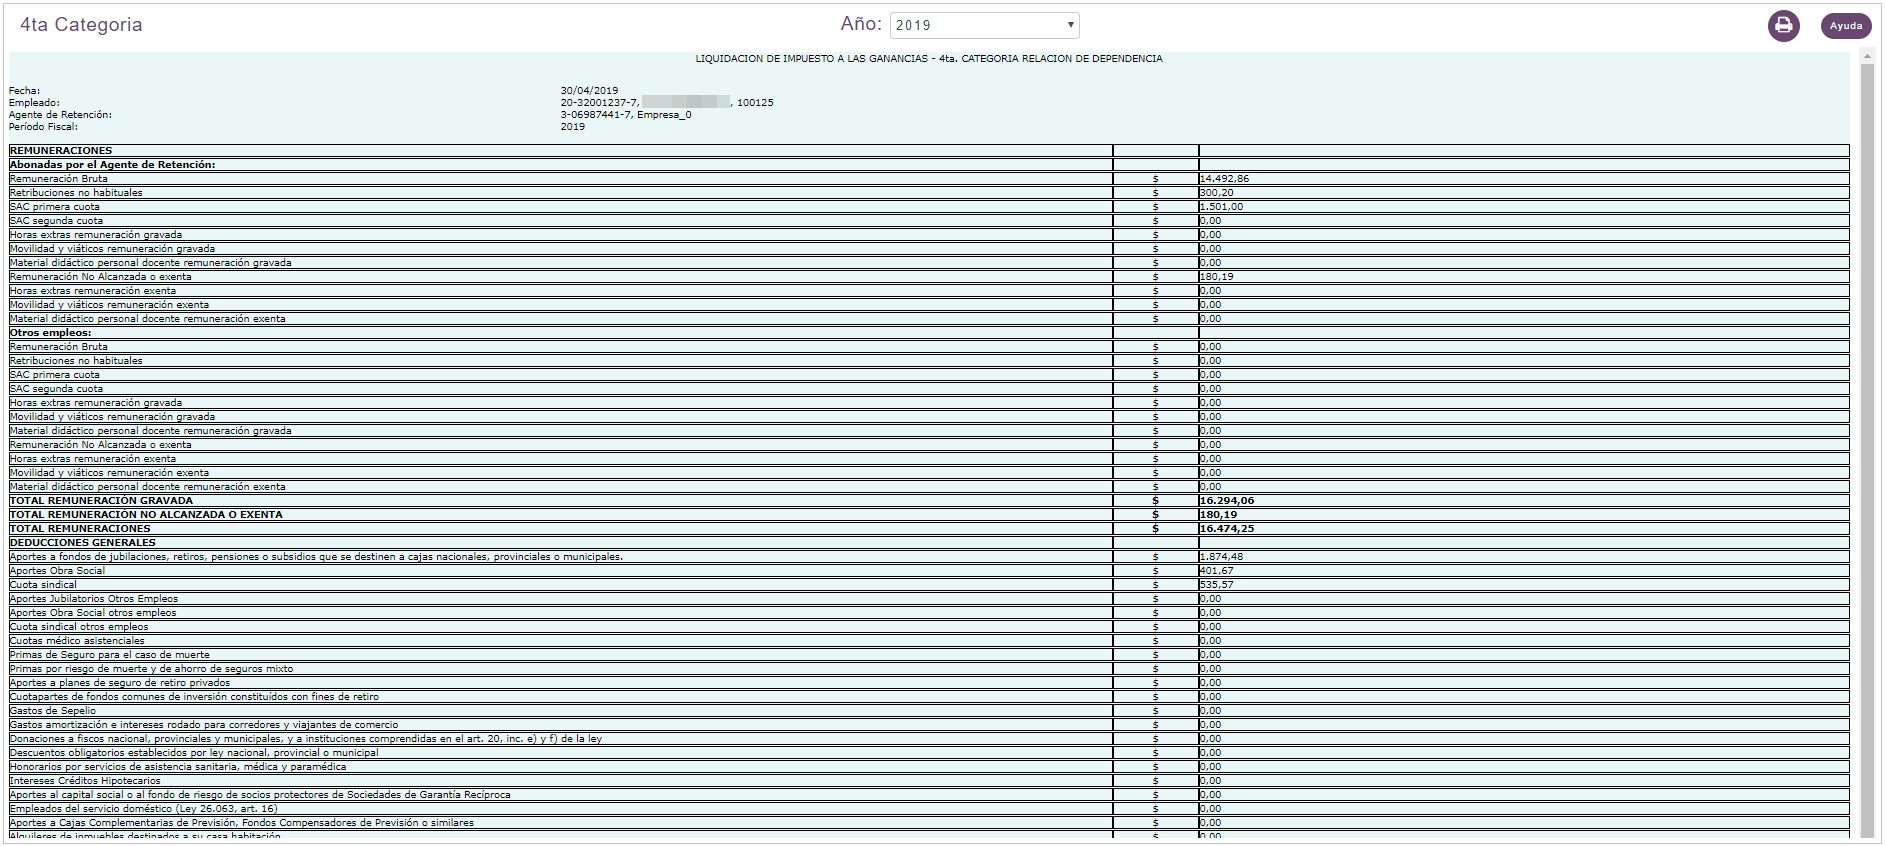Click the amount 401,67
The image size is (1886, 846).
pyautogui.click(x=1217, y=571)
